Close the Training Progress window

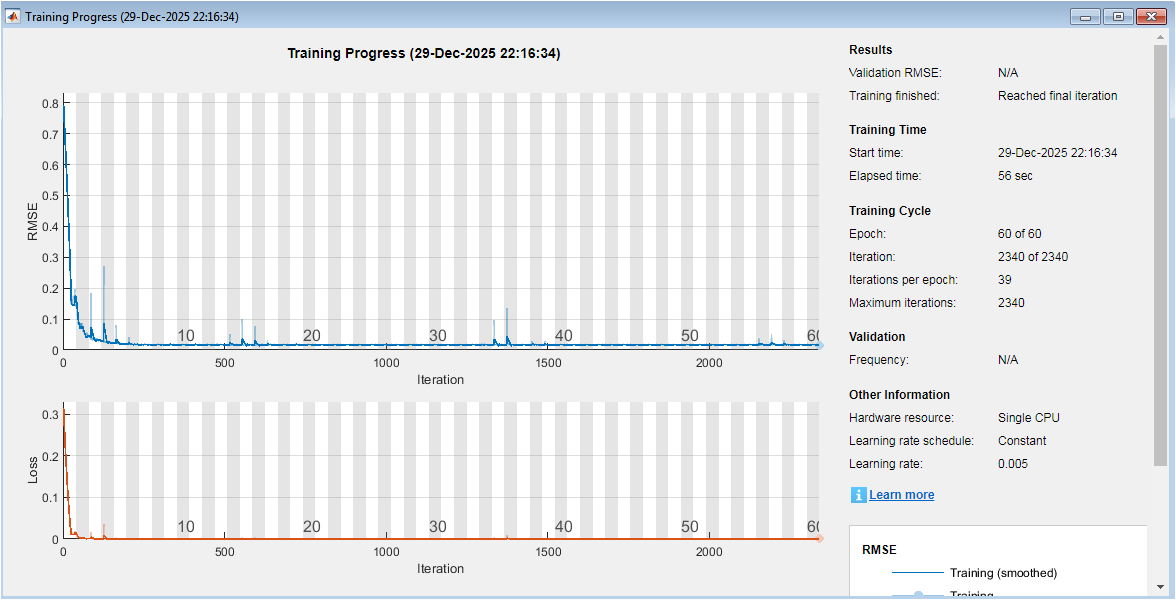[1150, 17]
